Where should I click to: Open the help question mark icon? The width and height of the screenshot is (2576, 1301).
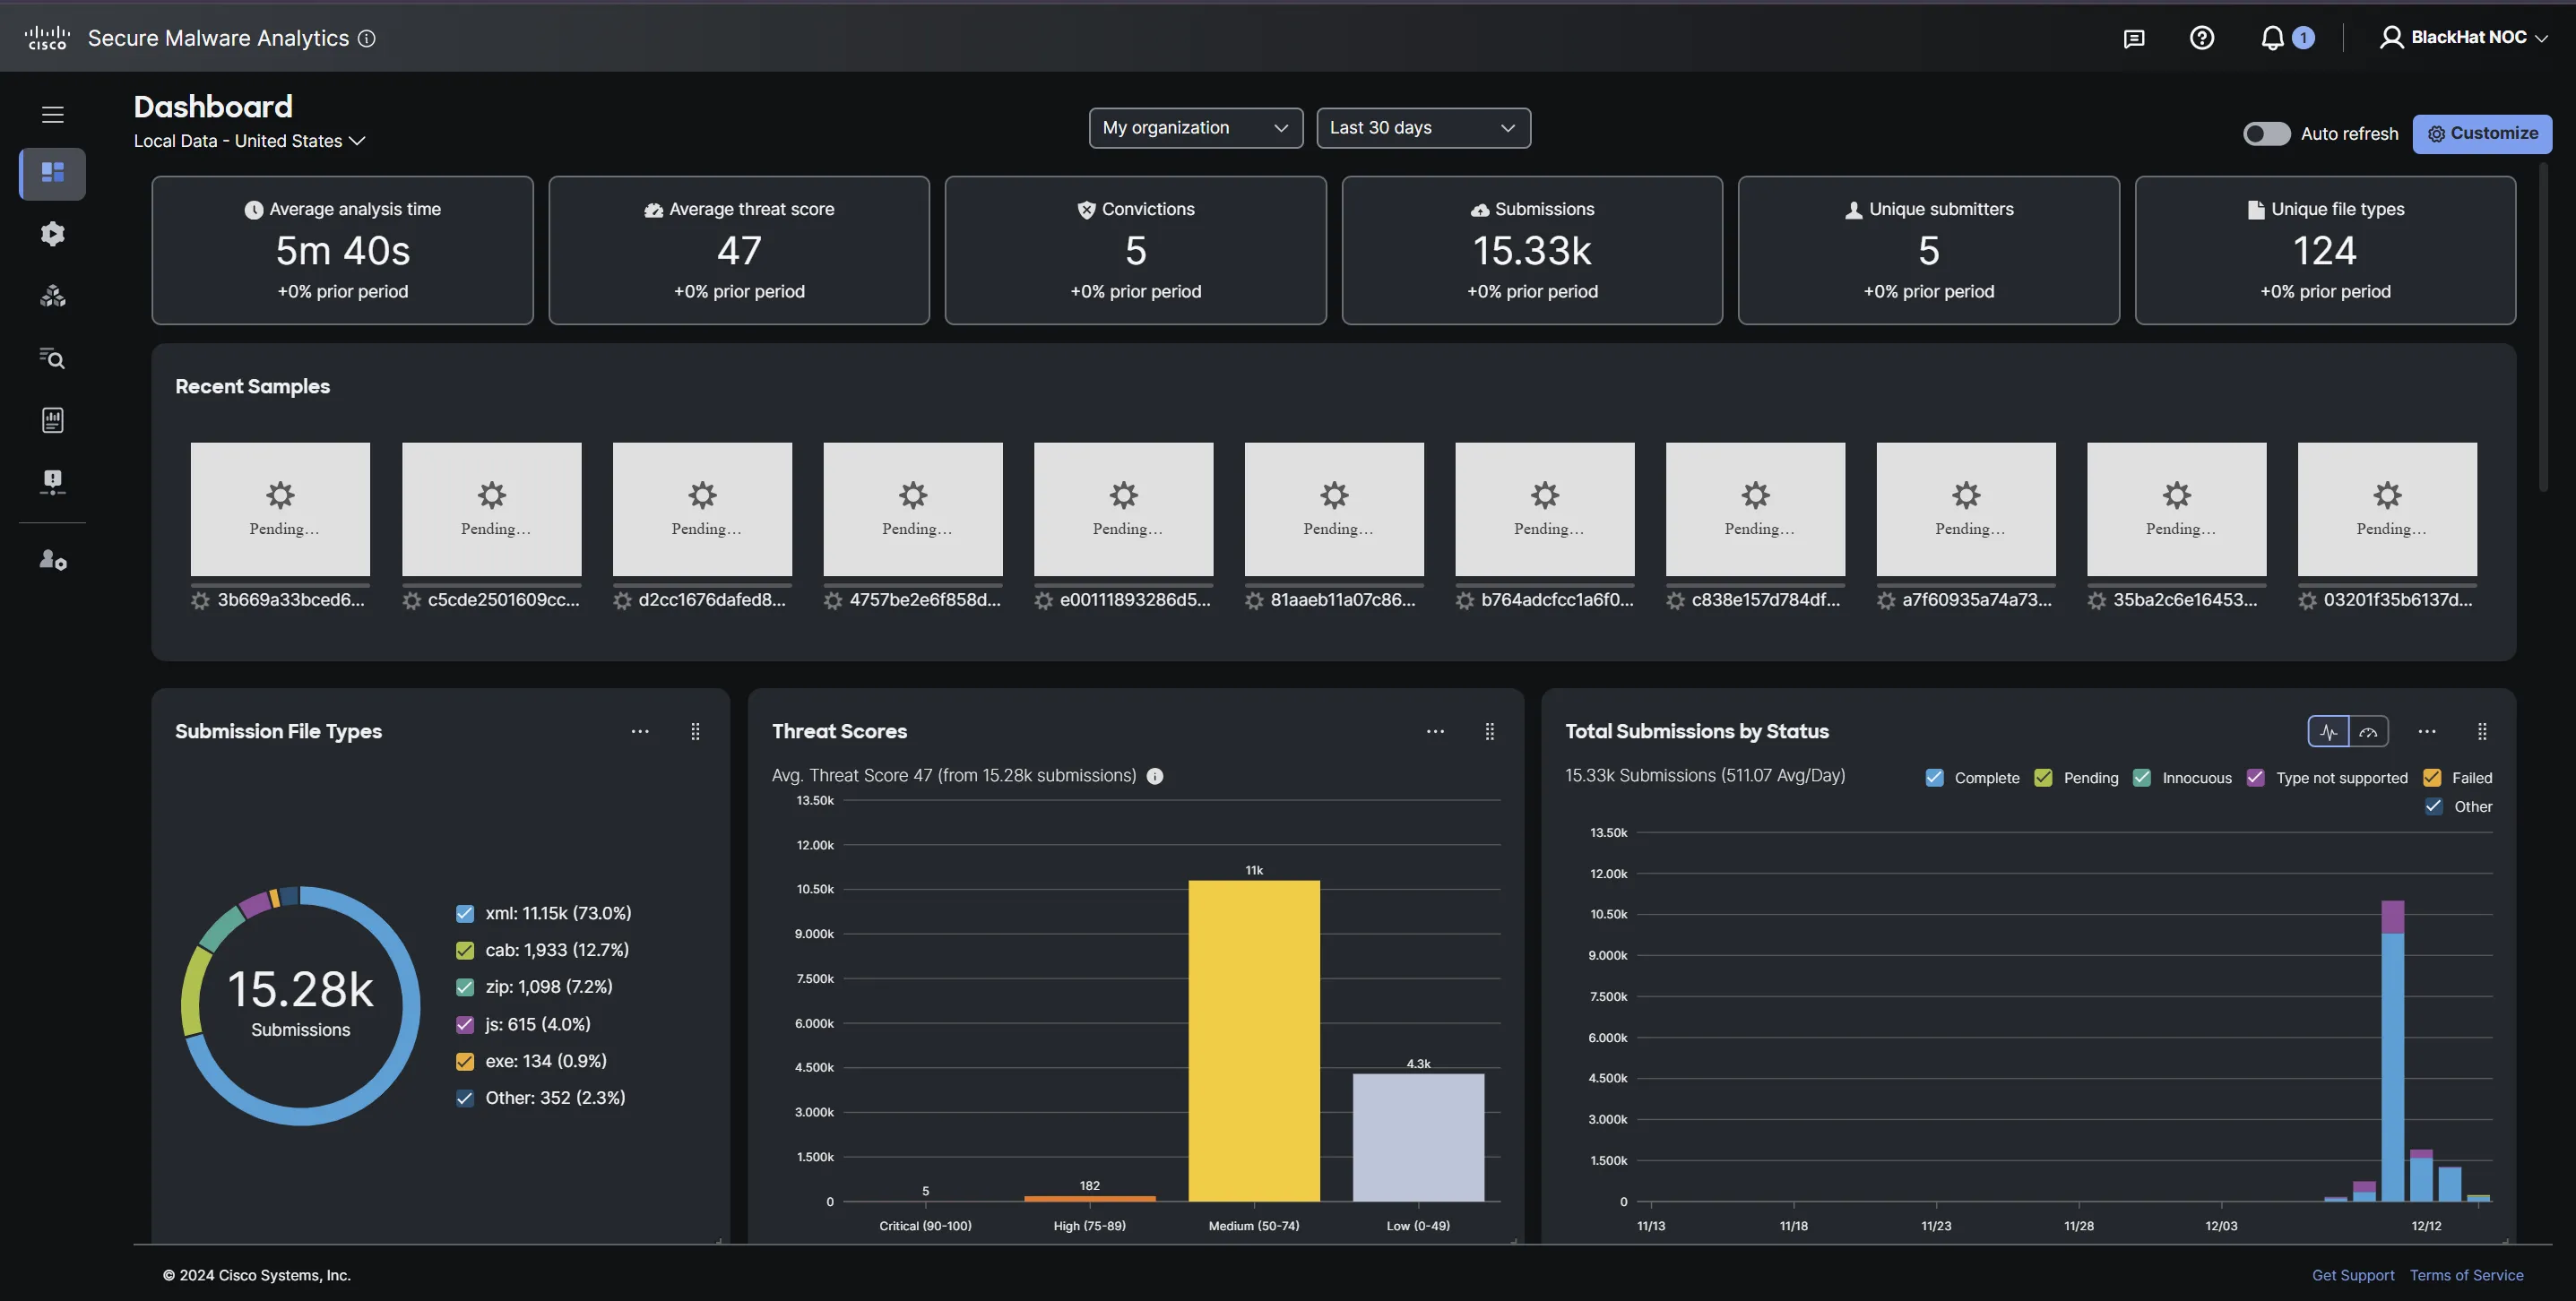pos(2201,38)
